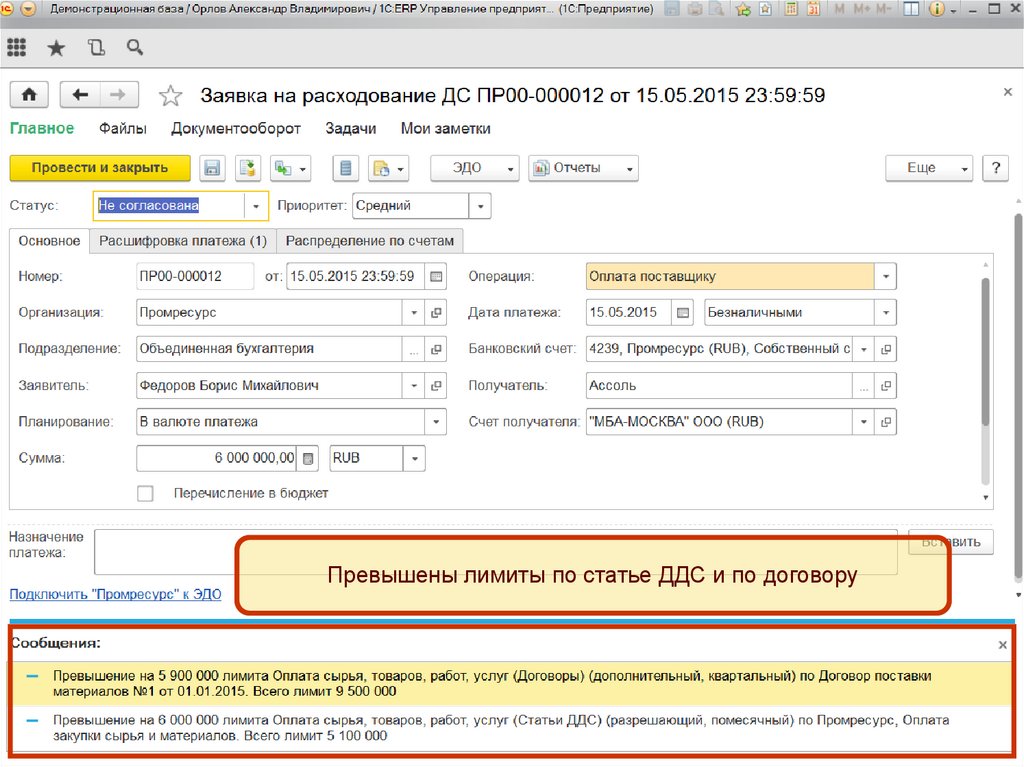Open the Счет получателя record icon
The image size is (1024, 767).
[x=886, y=422]
